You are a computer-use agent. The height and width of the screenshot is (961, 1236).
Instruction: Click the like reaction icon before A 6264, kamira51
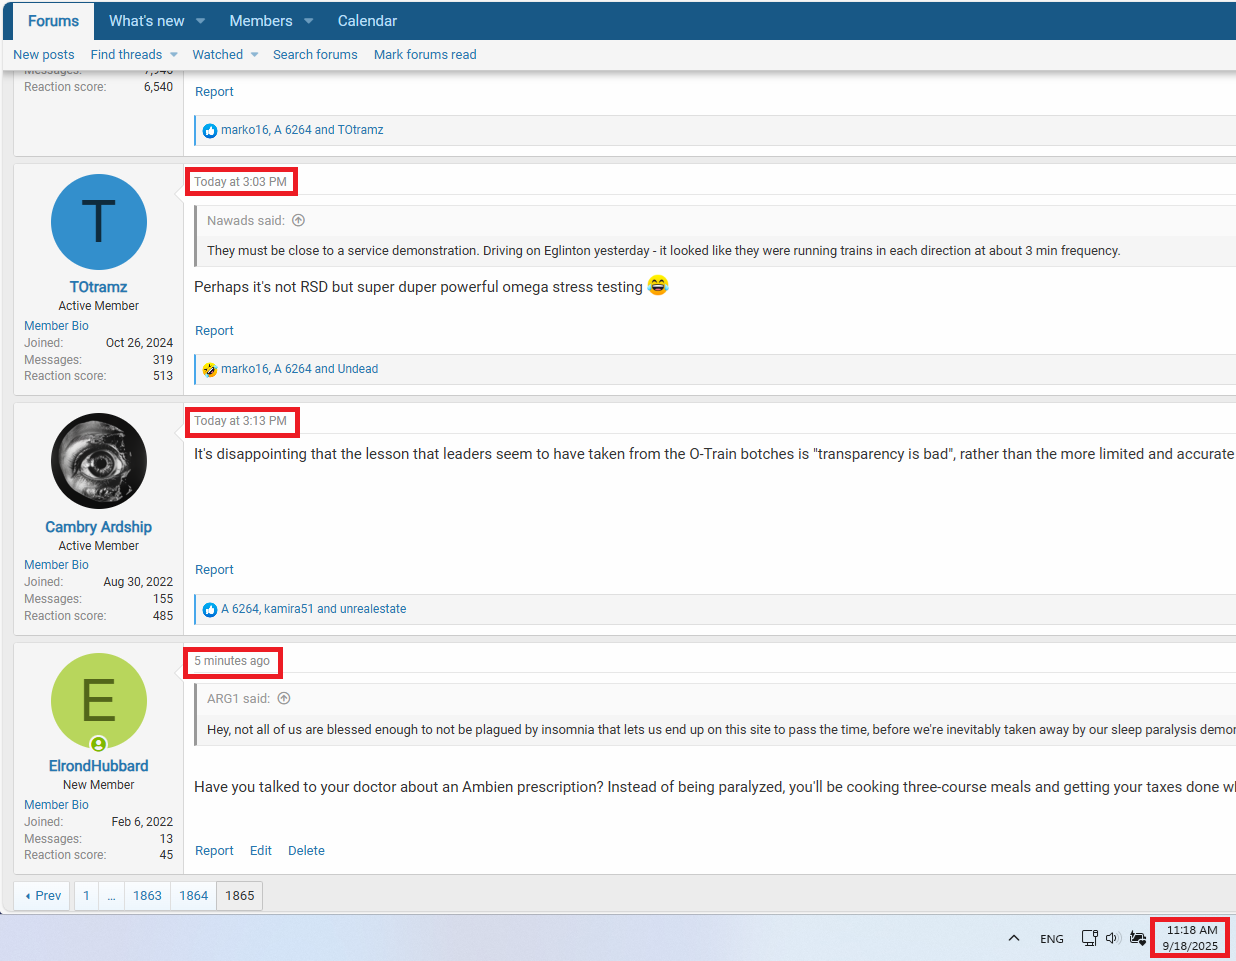pyautogui.click(x=210, y=610)
